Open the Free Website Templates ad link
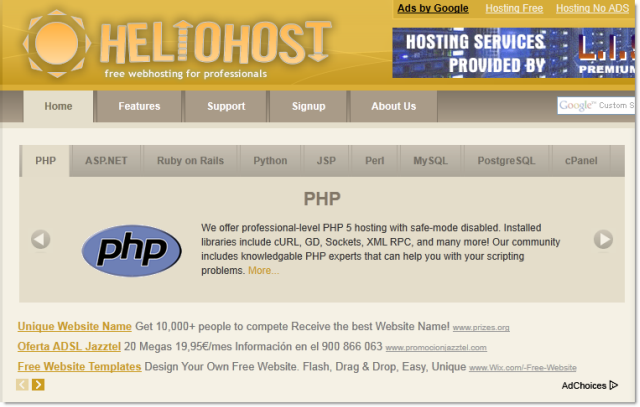This screenshot has height=407, width=640. coord(79,366)
